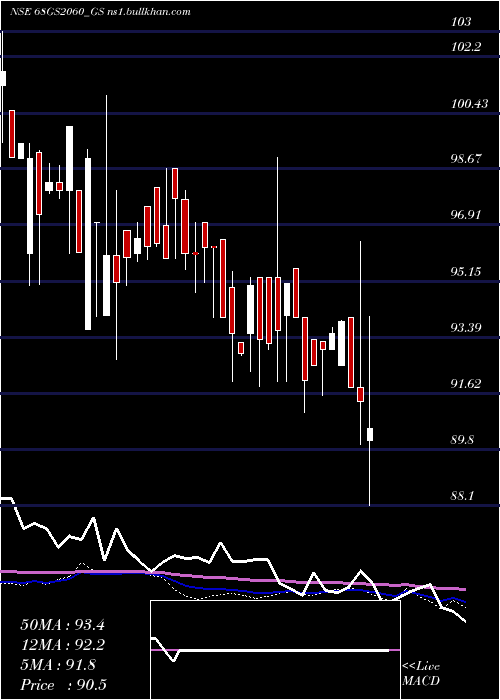Click the 50MA : 93.4 reading

pos(62,625)
